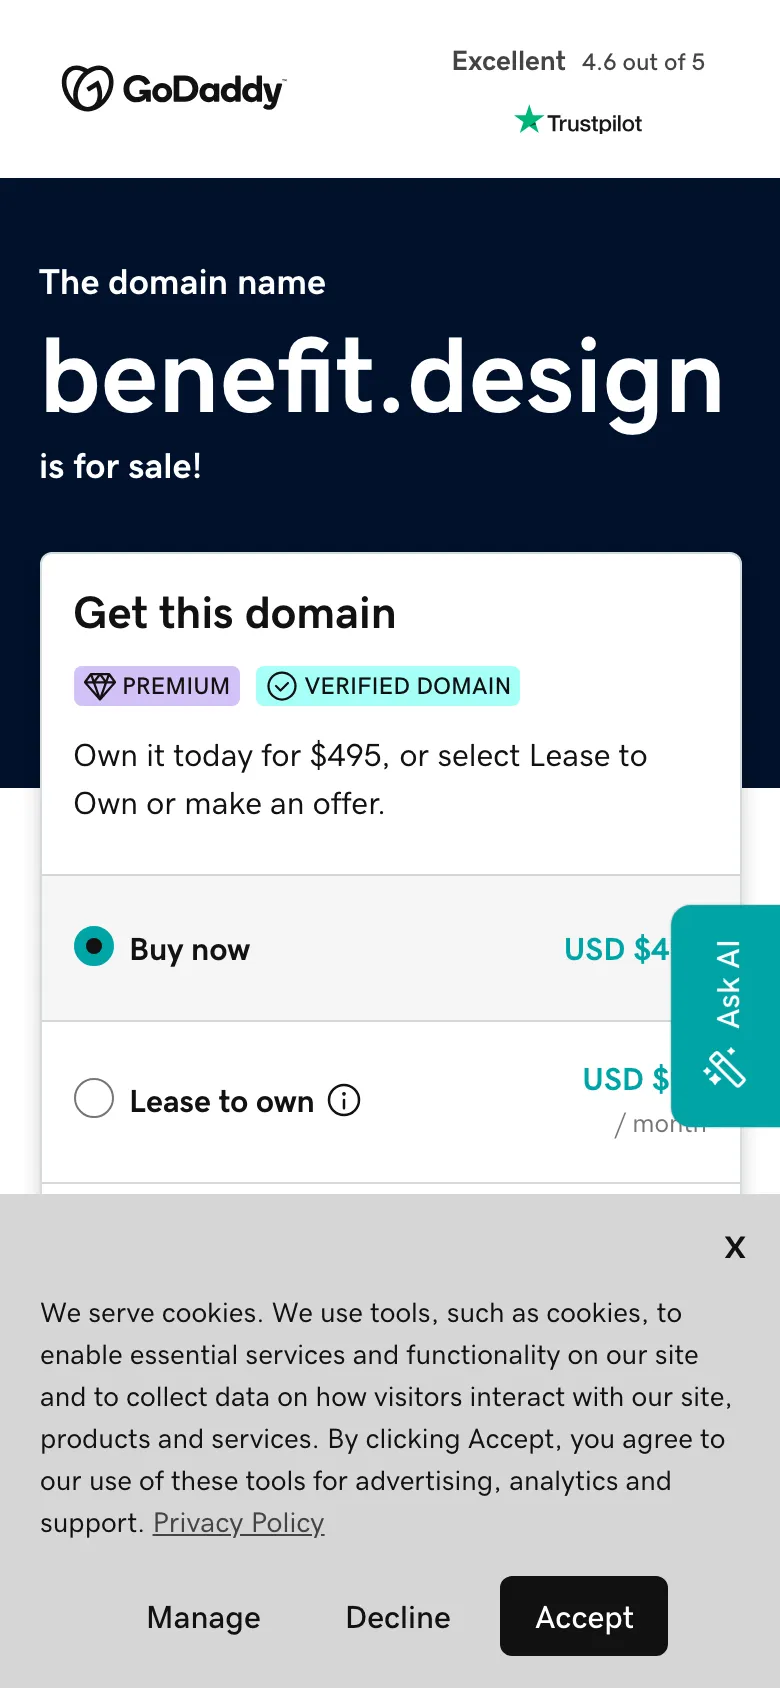
Task: Open the Lease to own info icon
Action: click(344, 1101)
